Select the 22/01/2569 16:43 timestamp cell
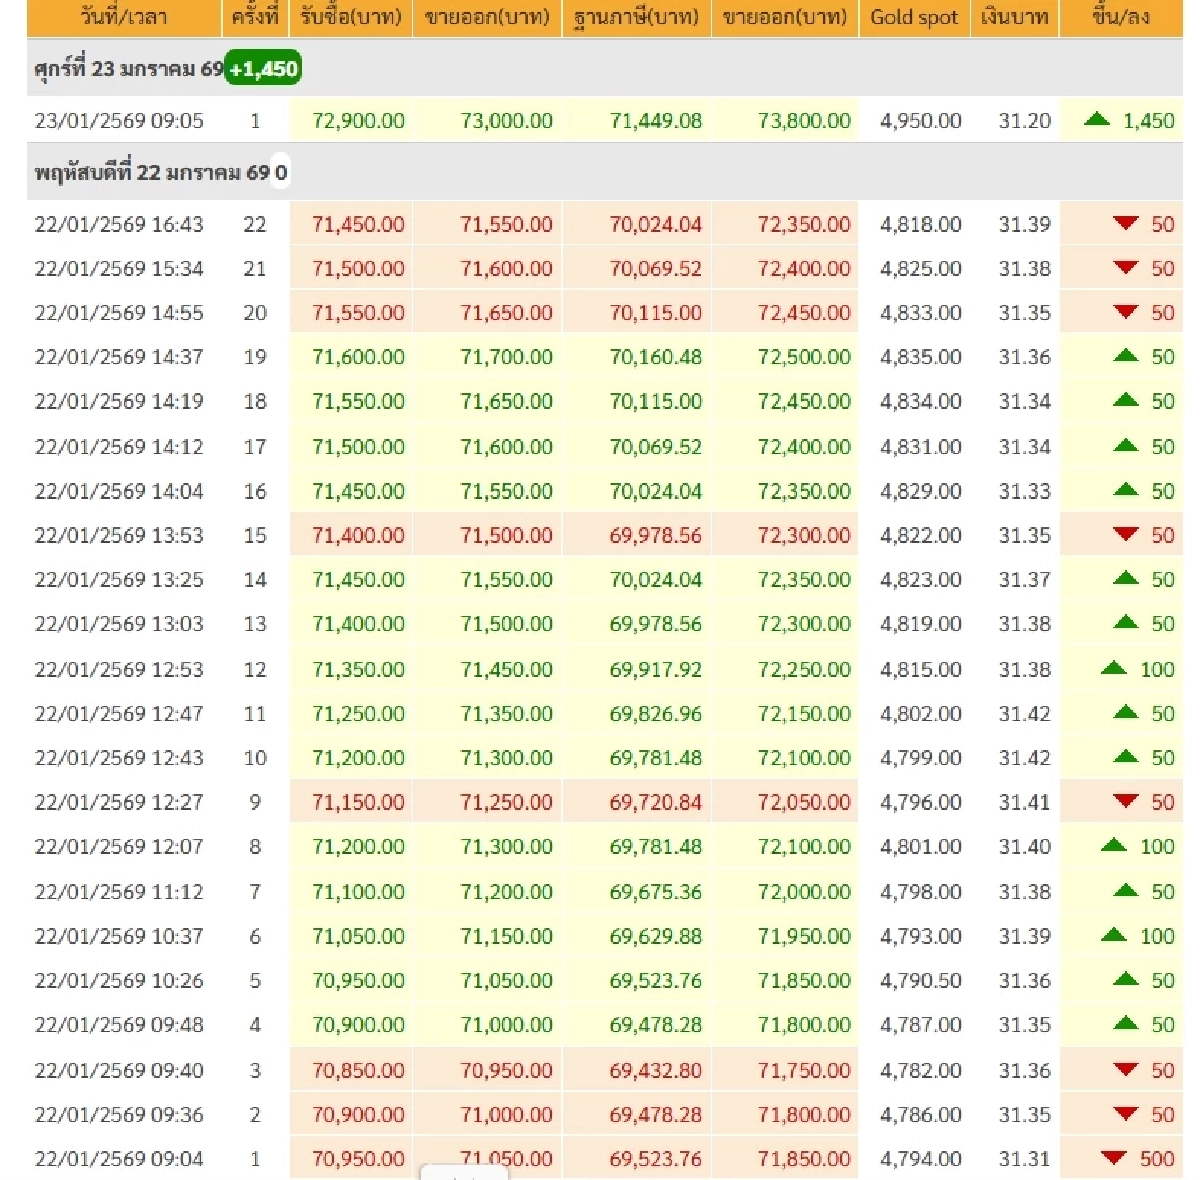This screenshot has height=1180, width=1200. [119, 224]
